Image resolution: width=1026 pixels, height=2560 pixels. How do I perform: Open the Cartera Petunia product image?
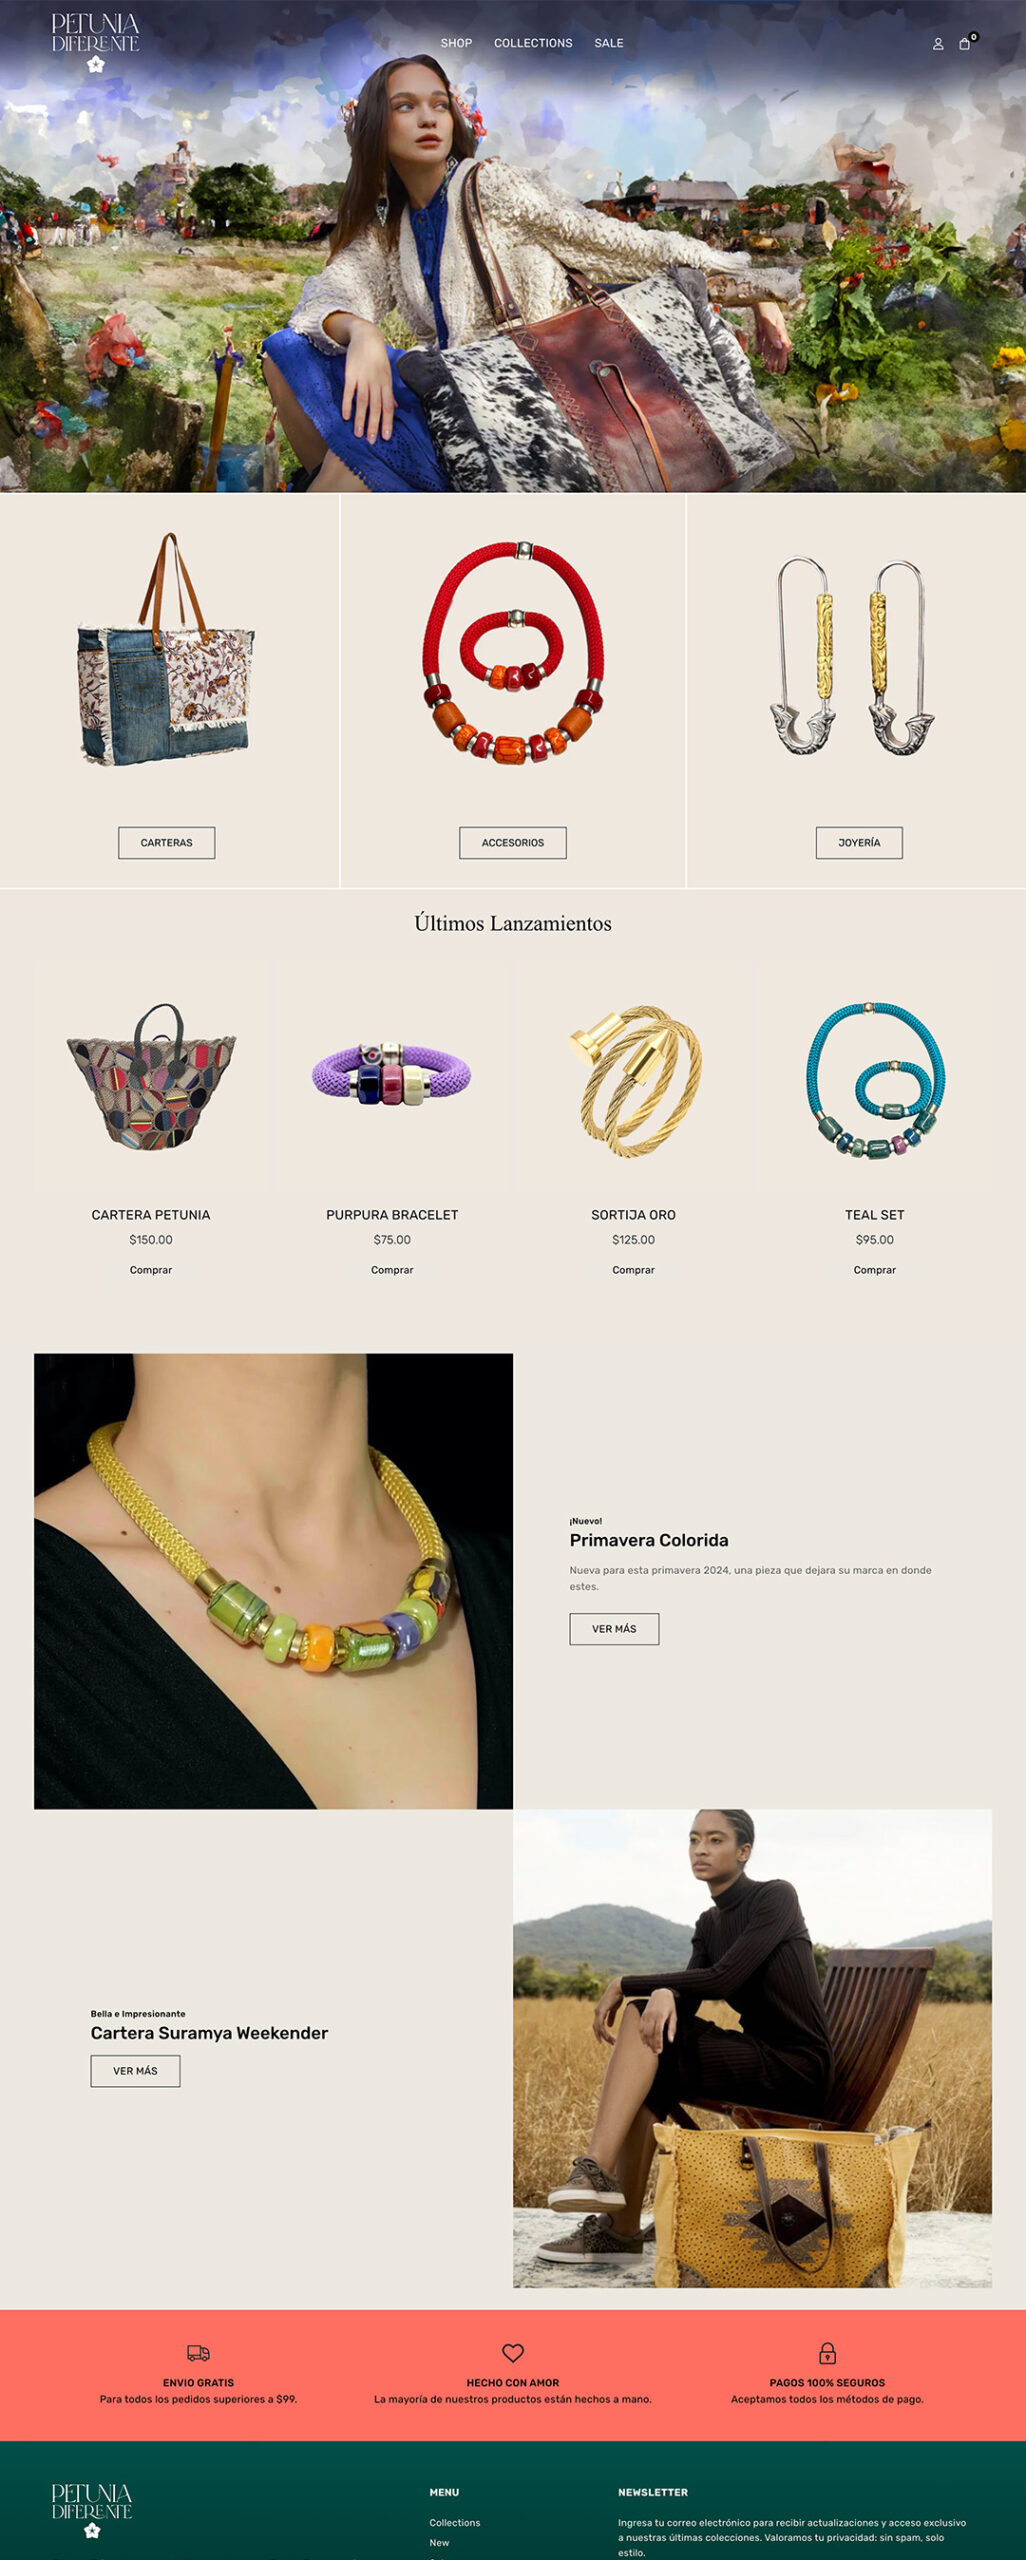click(x=151, y=1080)
